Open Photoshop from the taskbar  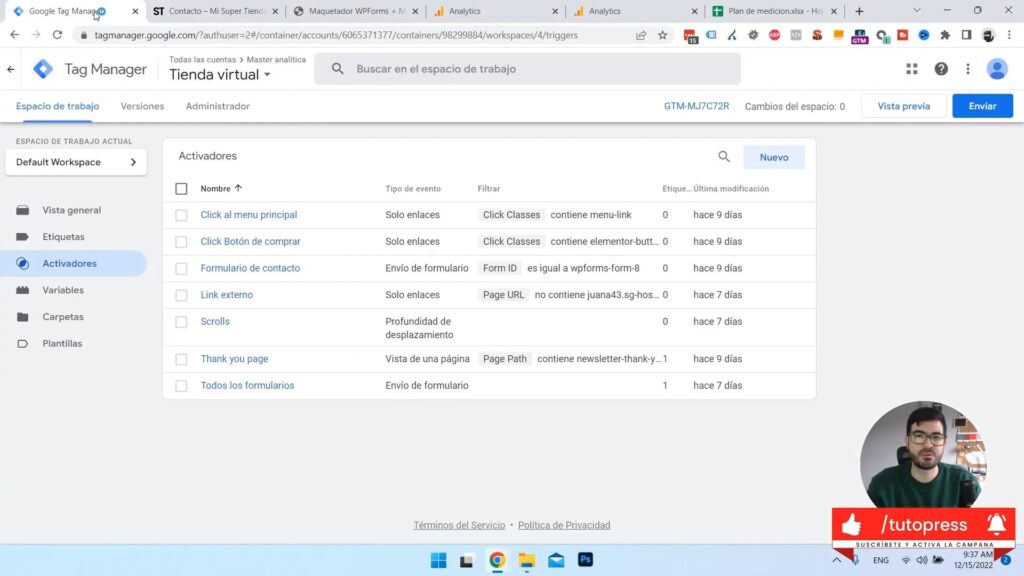tap(585, 559)
